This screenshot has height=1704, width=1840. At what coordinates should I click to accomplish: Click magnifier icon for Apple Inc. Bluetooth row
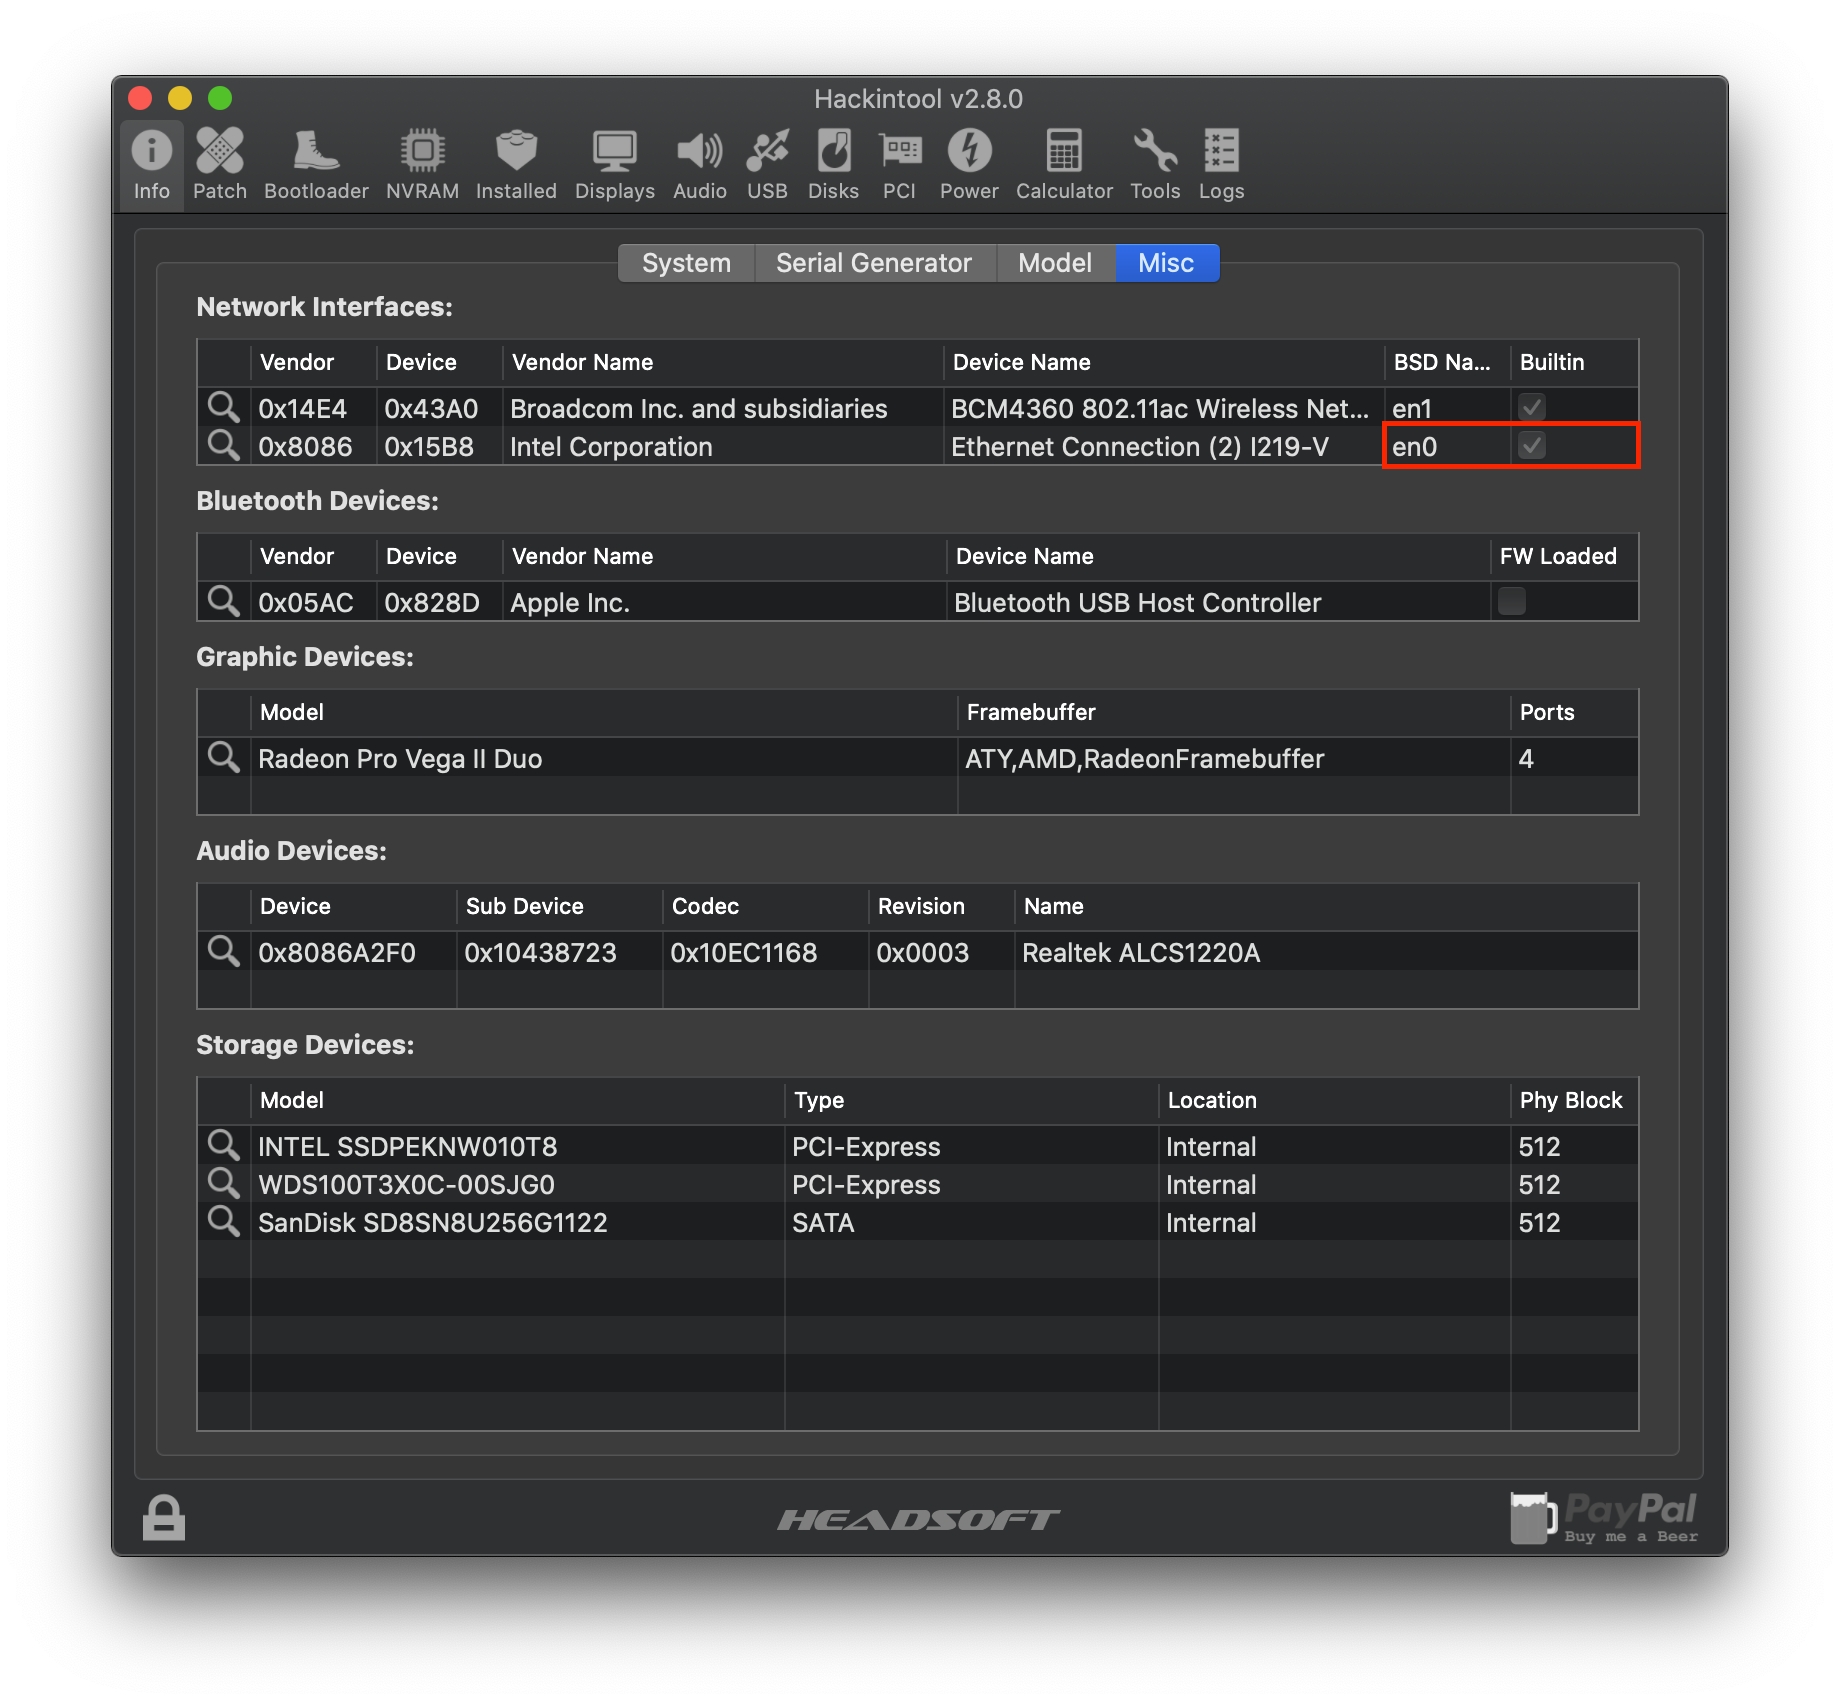tap(223, 601)
